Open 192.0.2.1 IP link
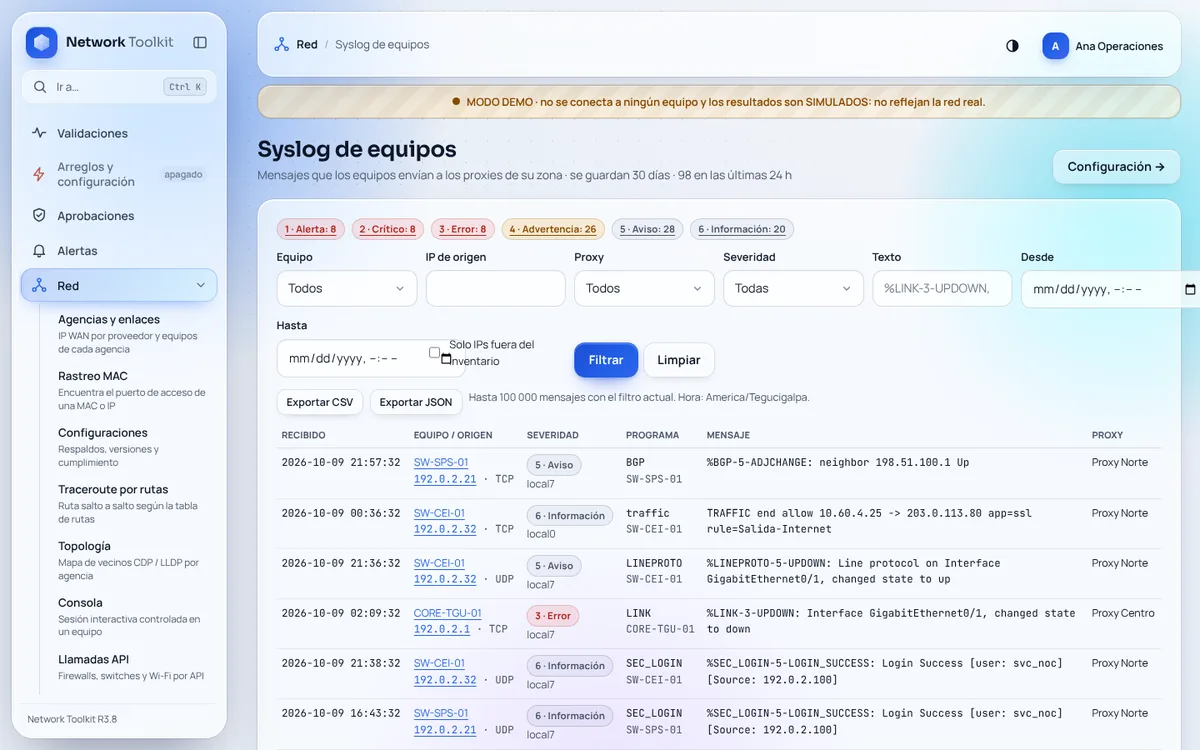This screenshot has width=1200, height=750. click(442, 629)
